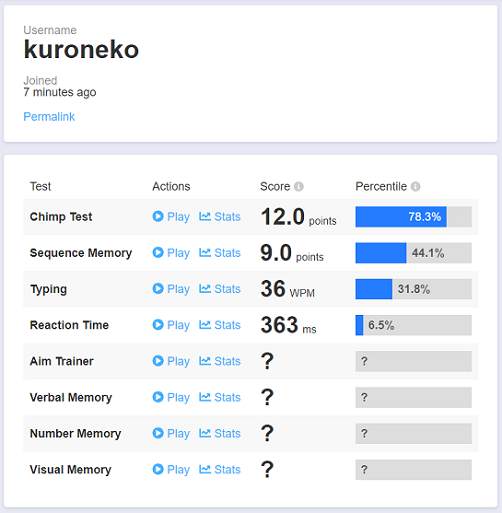Select Play text for Typing

(x=178, y=289)
